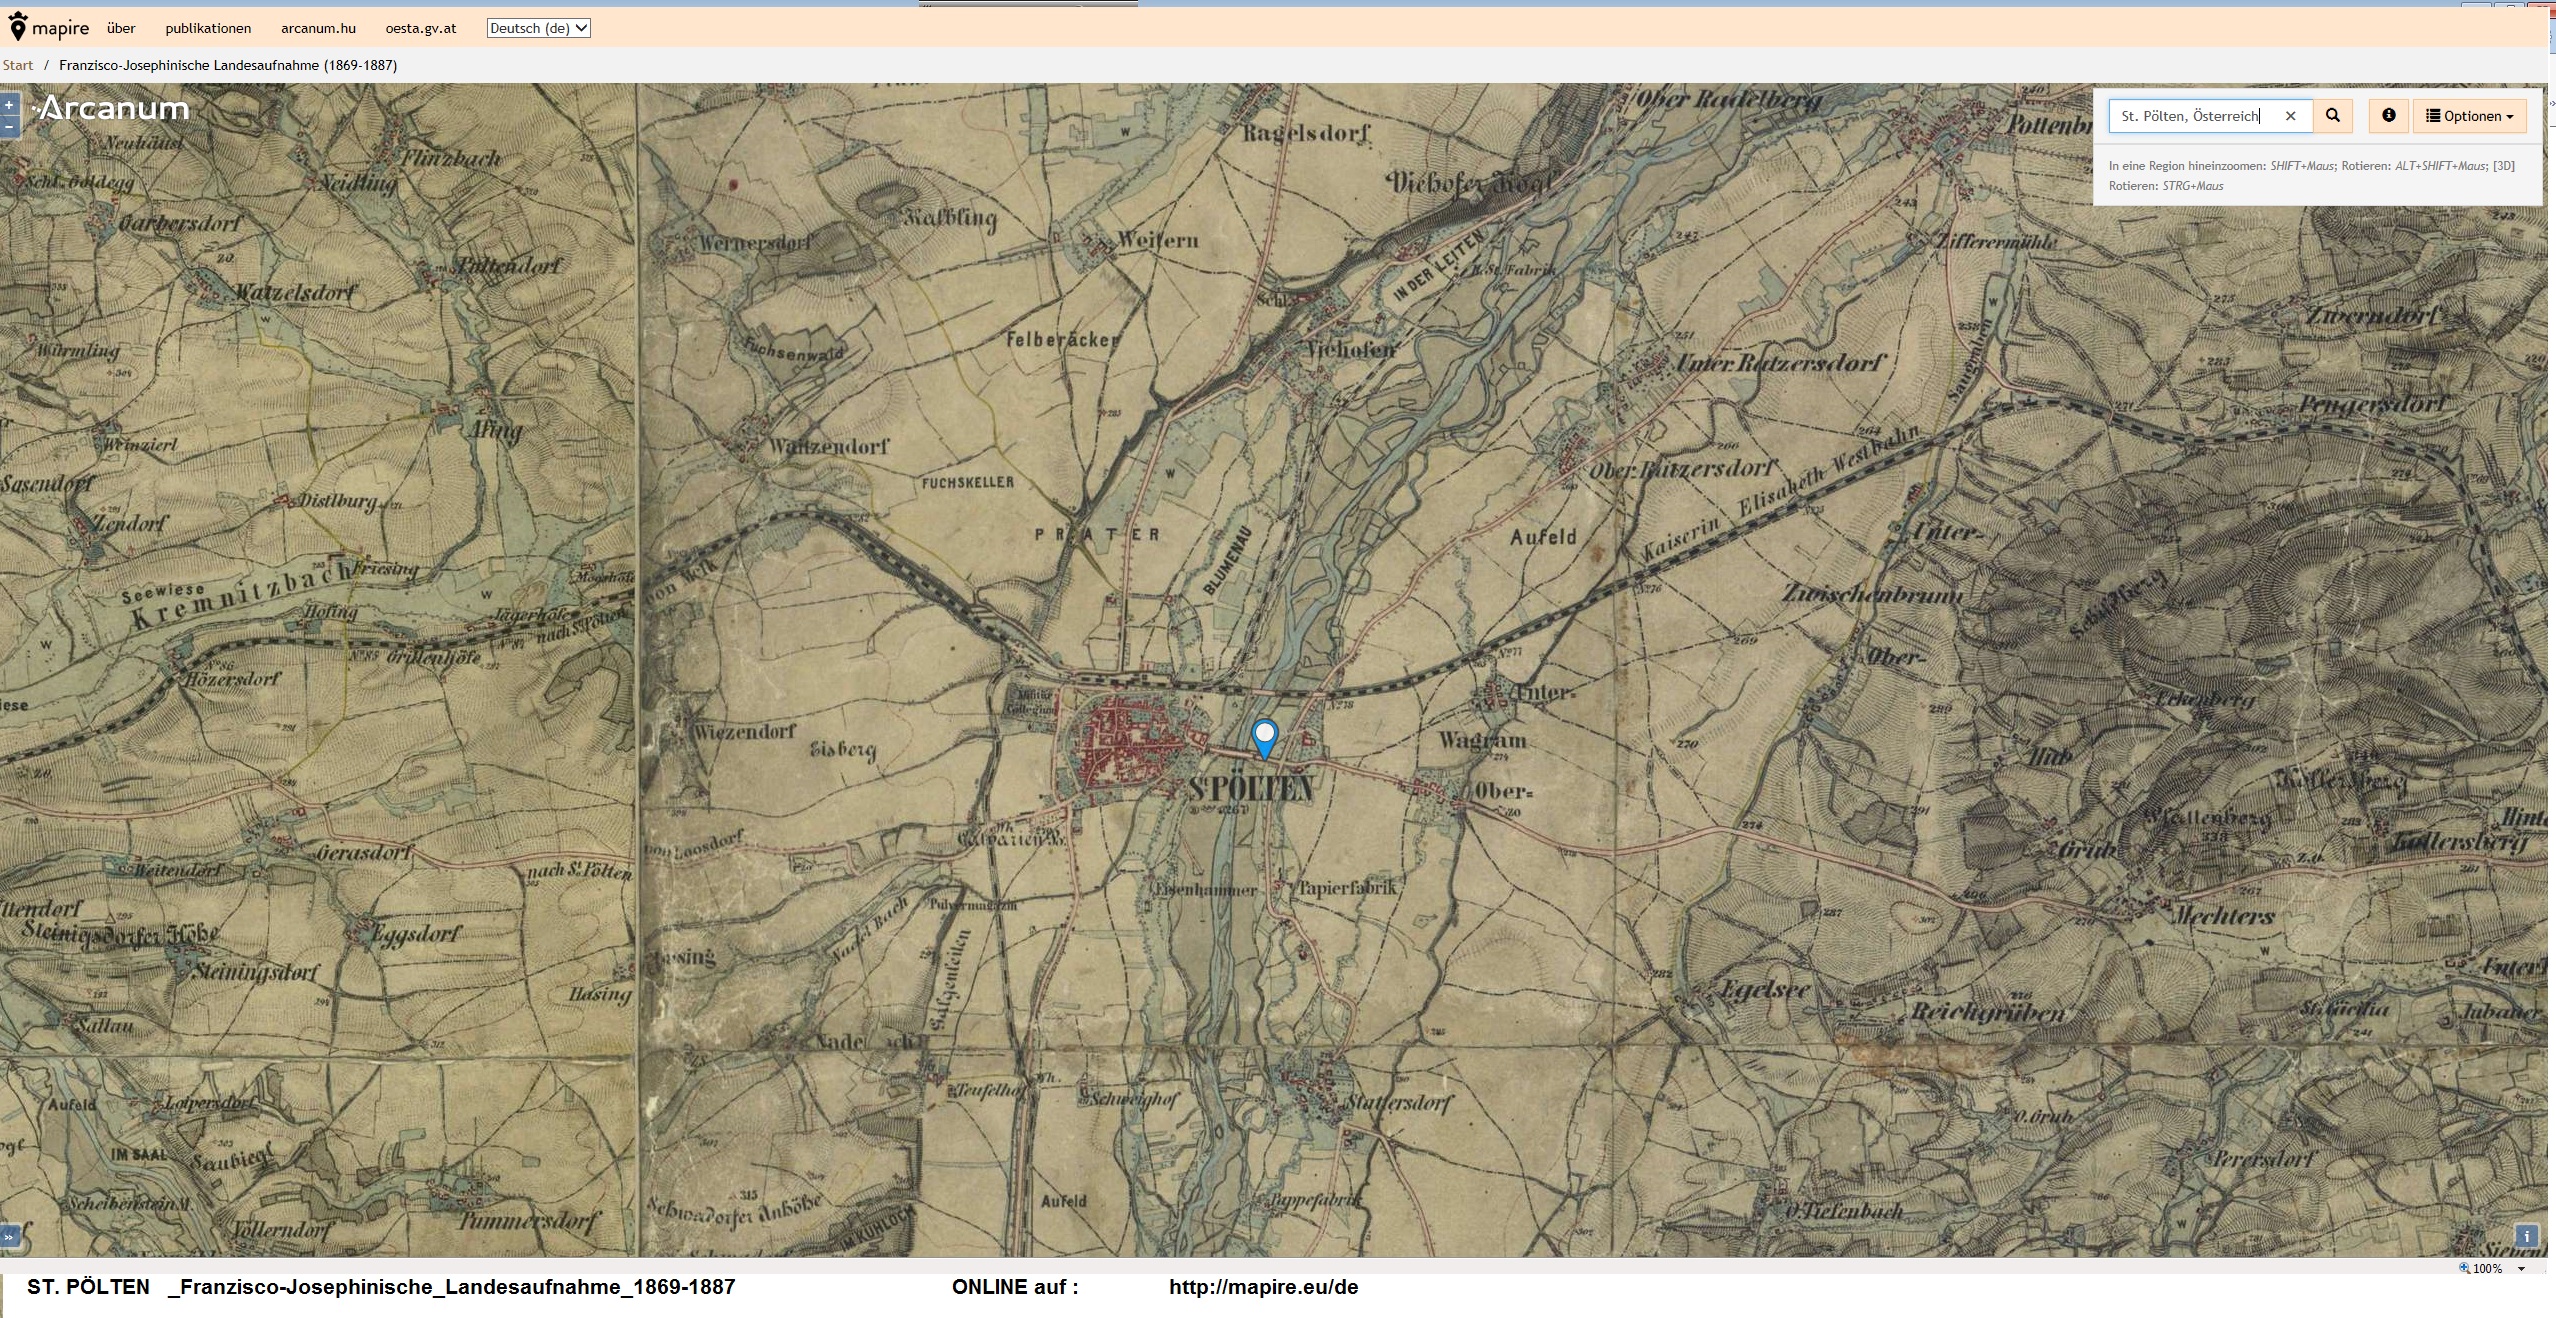Viewport: 2556px width, 1318px height.
Task: Open the Optionen dropdown
Action: [2469, 116]
